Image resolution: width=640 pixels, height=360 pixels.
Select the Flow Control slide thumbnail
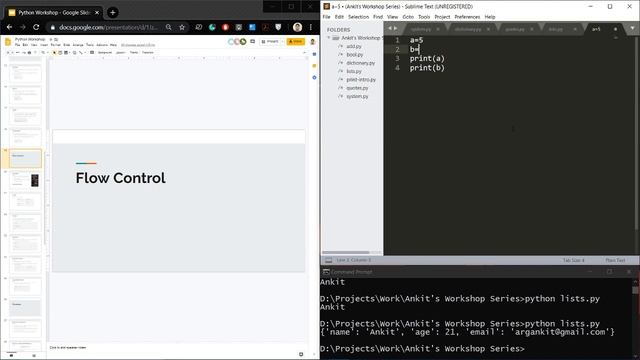(x=25, y=159)
